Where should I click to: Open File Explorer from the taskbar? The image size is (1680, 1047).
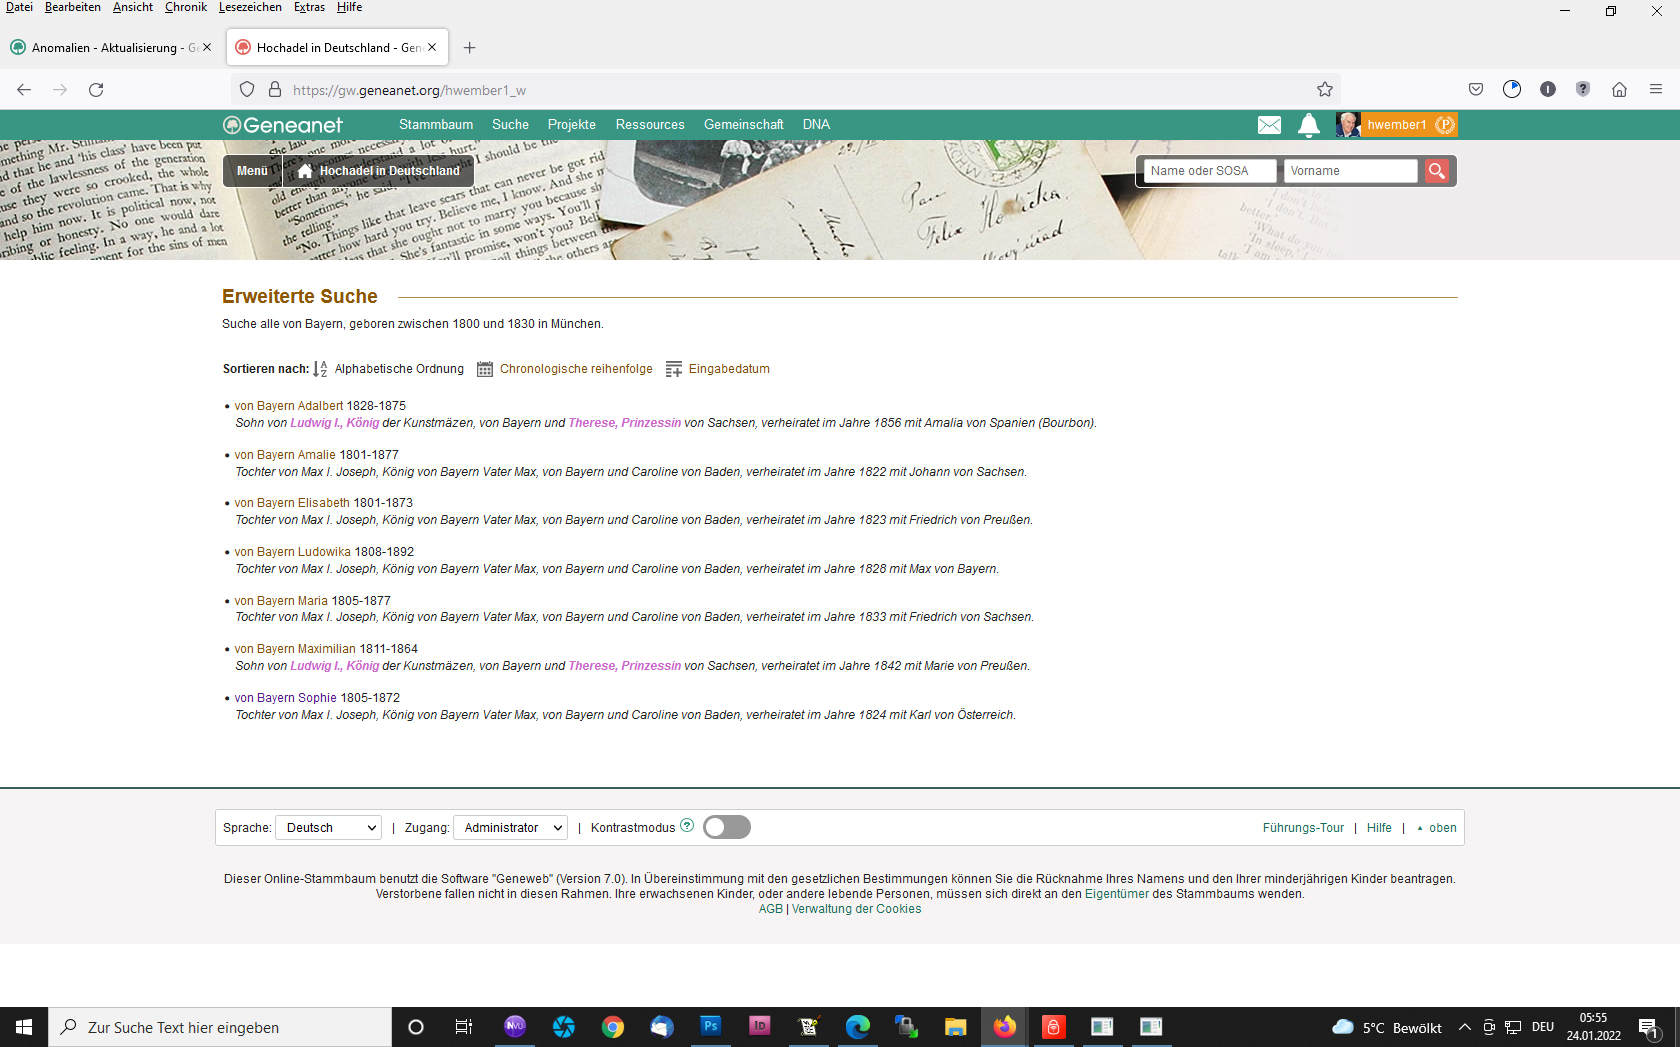tap(956, 1027)
